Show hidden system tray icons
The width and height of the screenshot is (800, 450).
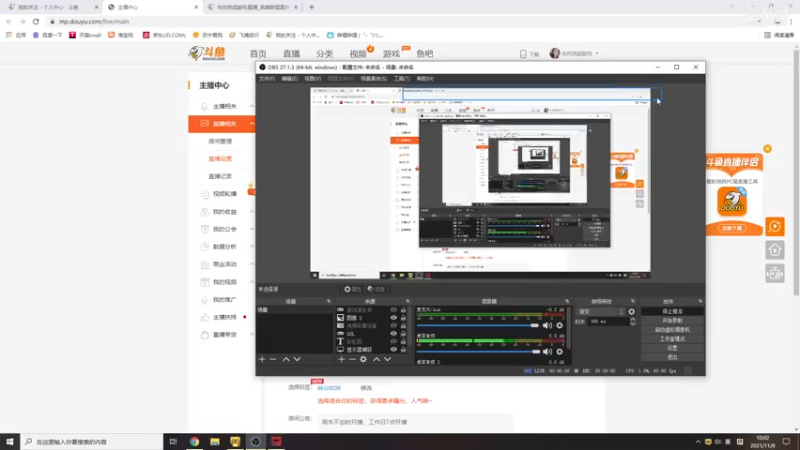[697, 442]
